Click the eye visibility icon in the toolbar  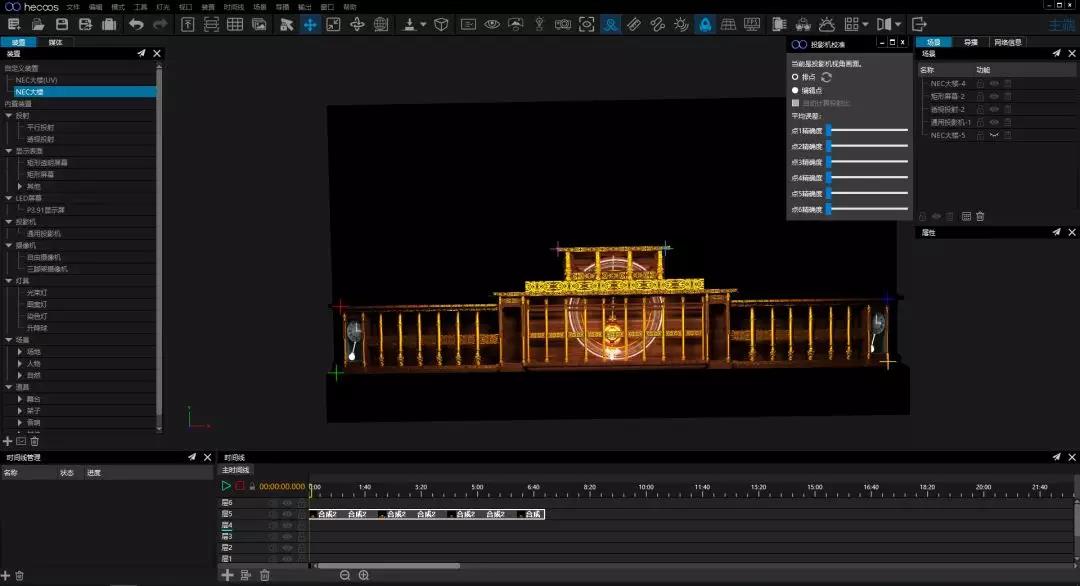pos(493,22)
